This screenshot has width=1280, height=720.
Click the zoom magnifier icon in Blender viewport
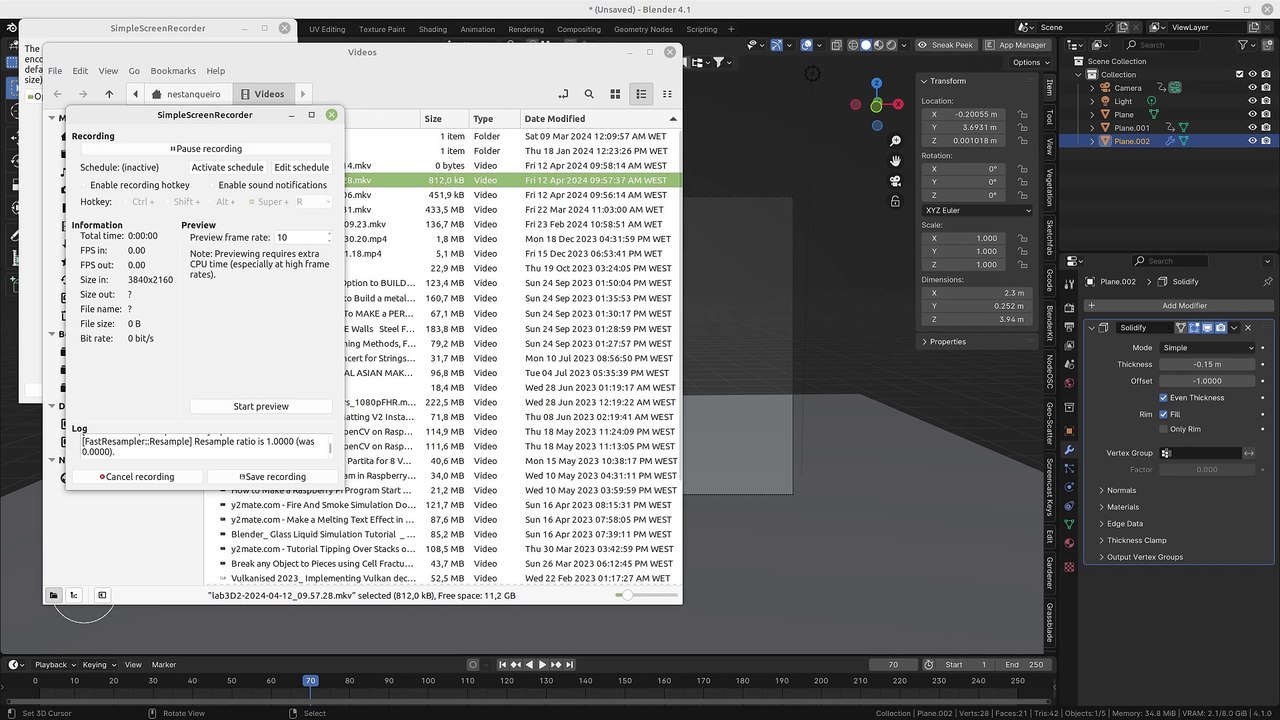(x=896, y=141)
